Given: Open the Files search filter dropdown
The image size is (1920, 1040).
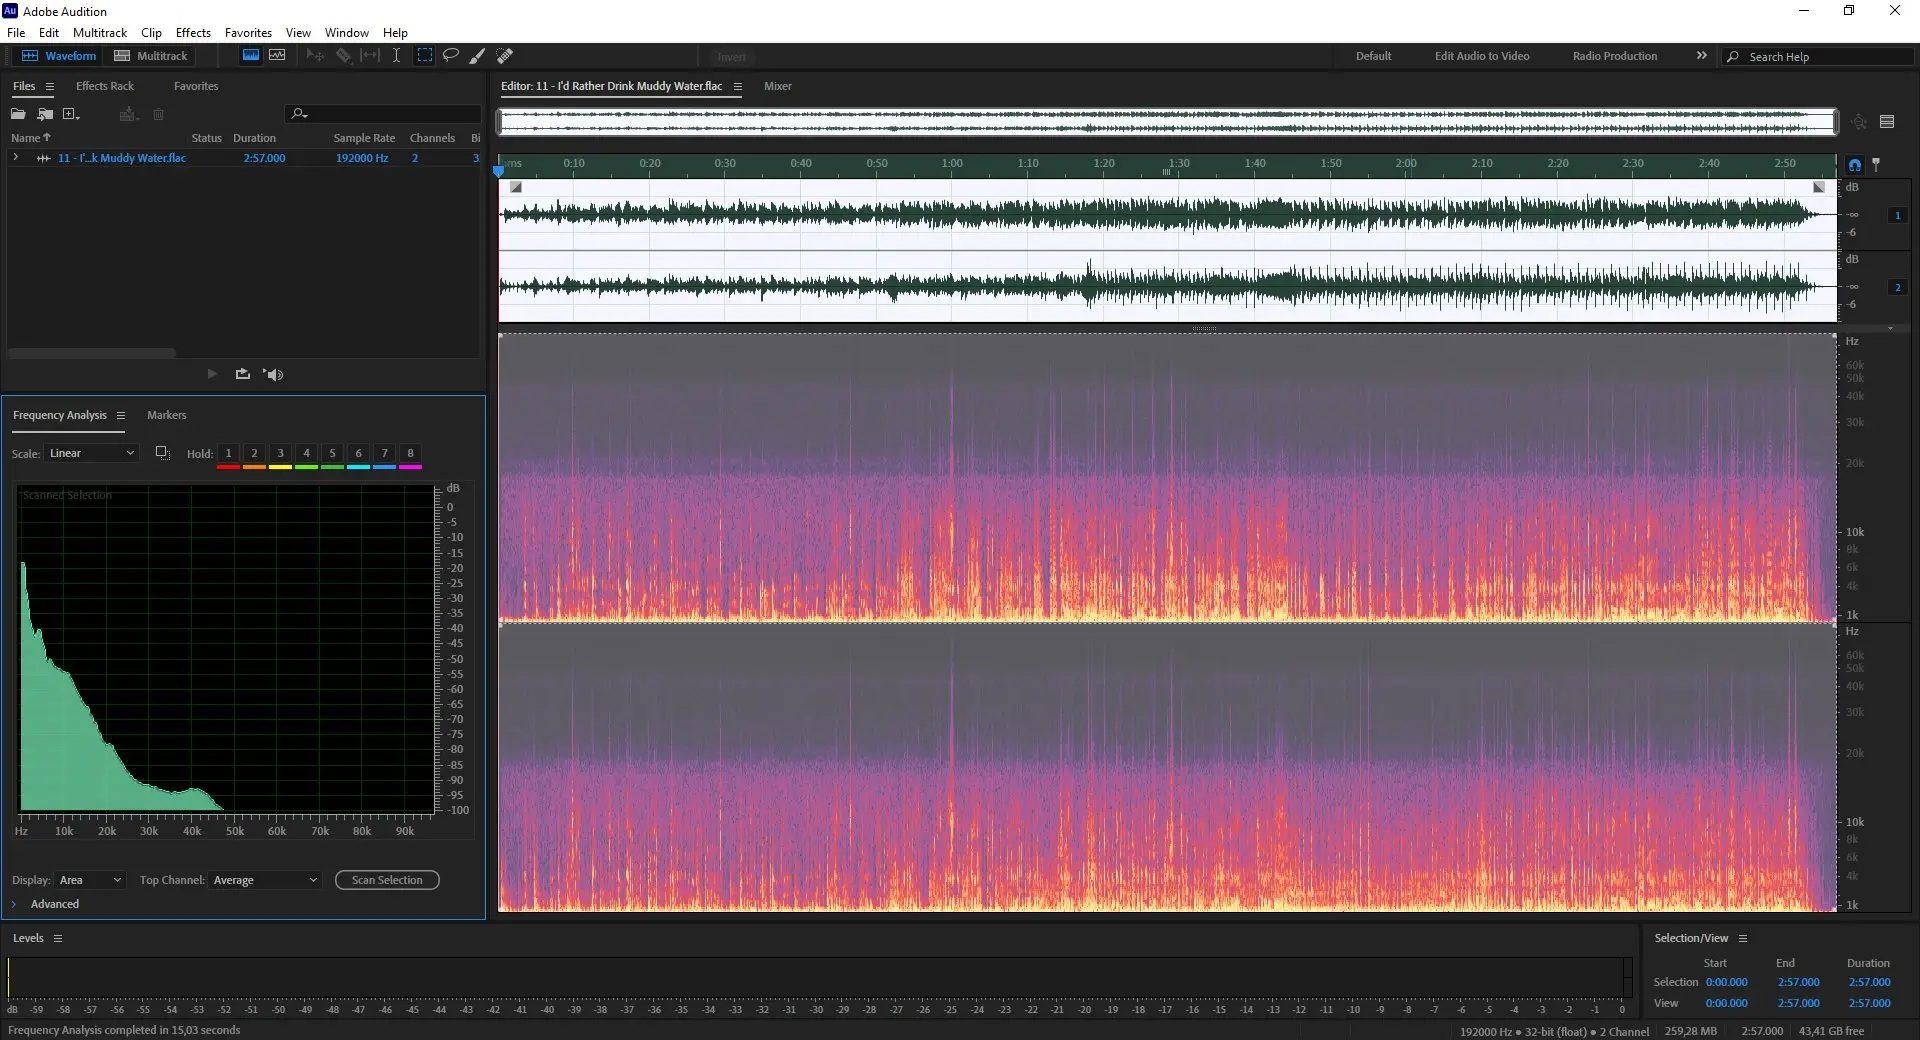Looking at the screenshot, I should click(299, 114).
